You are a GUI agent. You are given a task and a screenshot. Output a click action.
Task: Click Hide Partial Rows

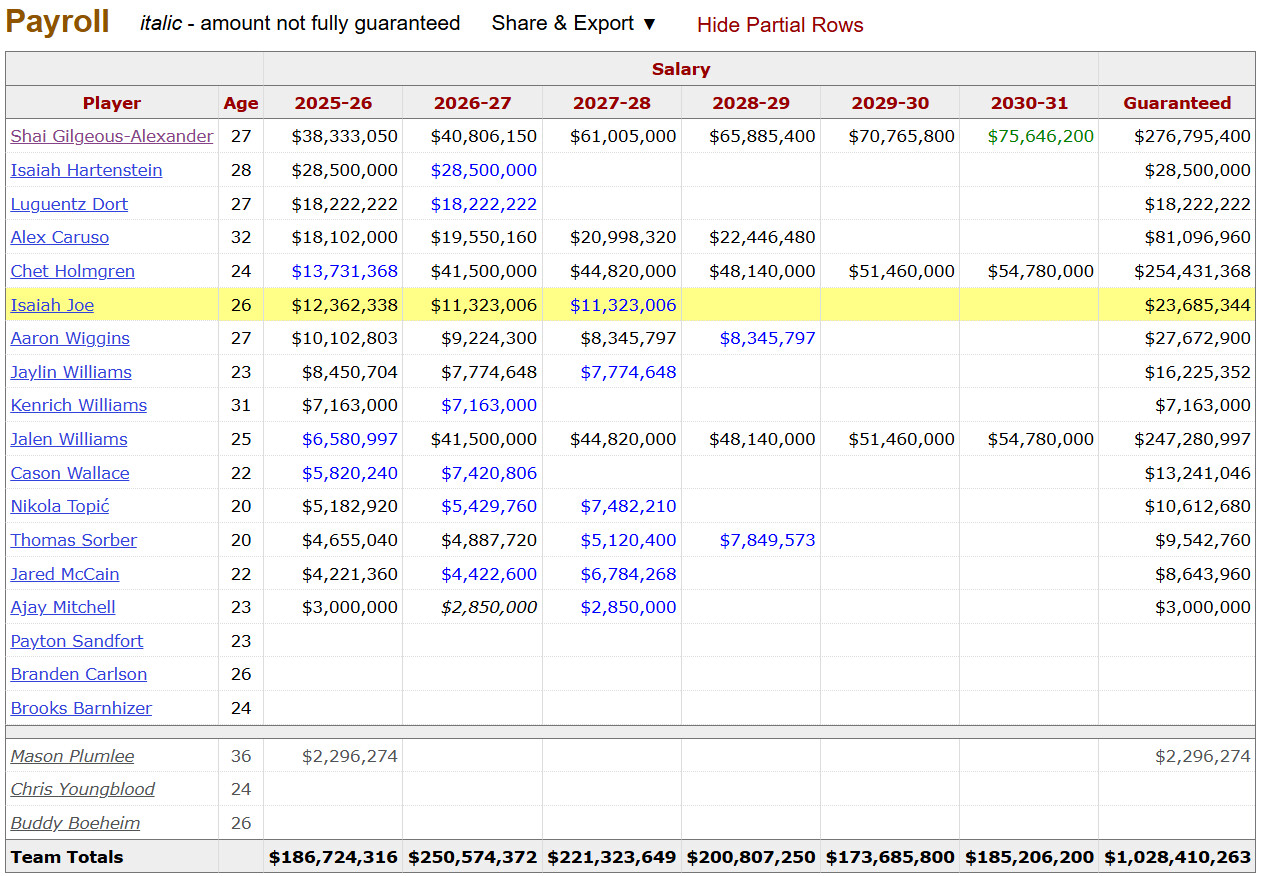(780, 25)
